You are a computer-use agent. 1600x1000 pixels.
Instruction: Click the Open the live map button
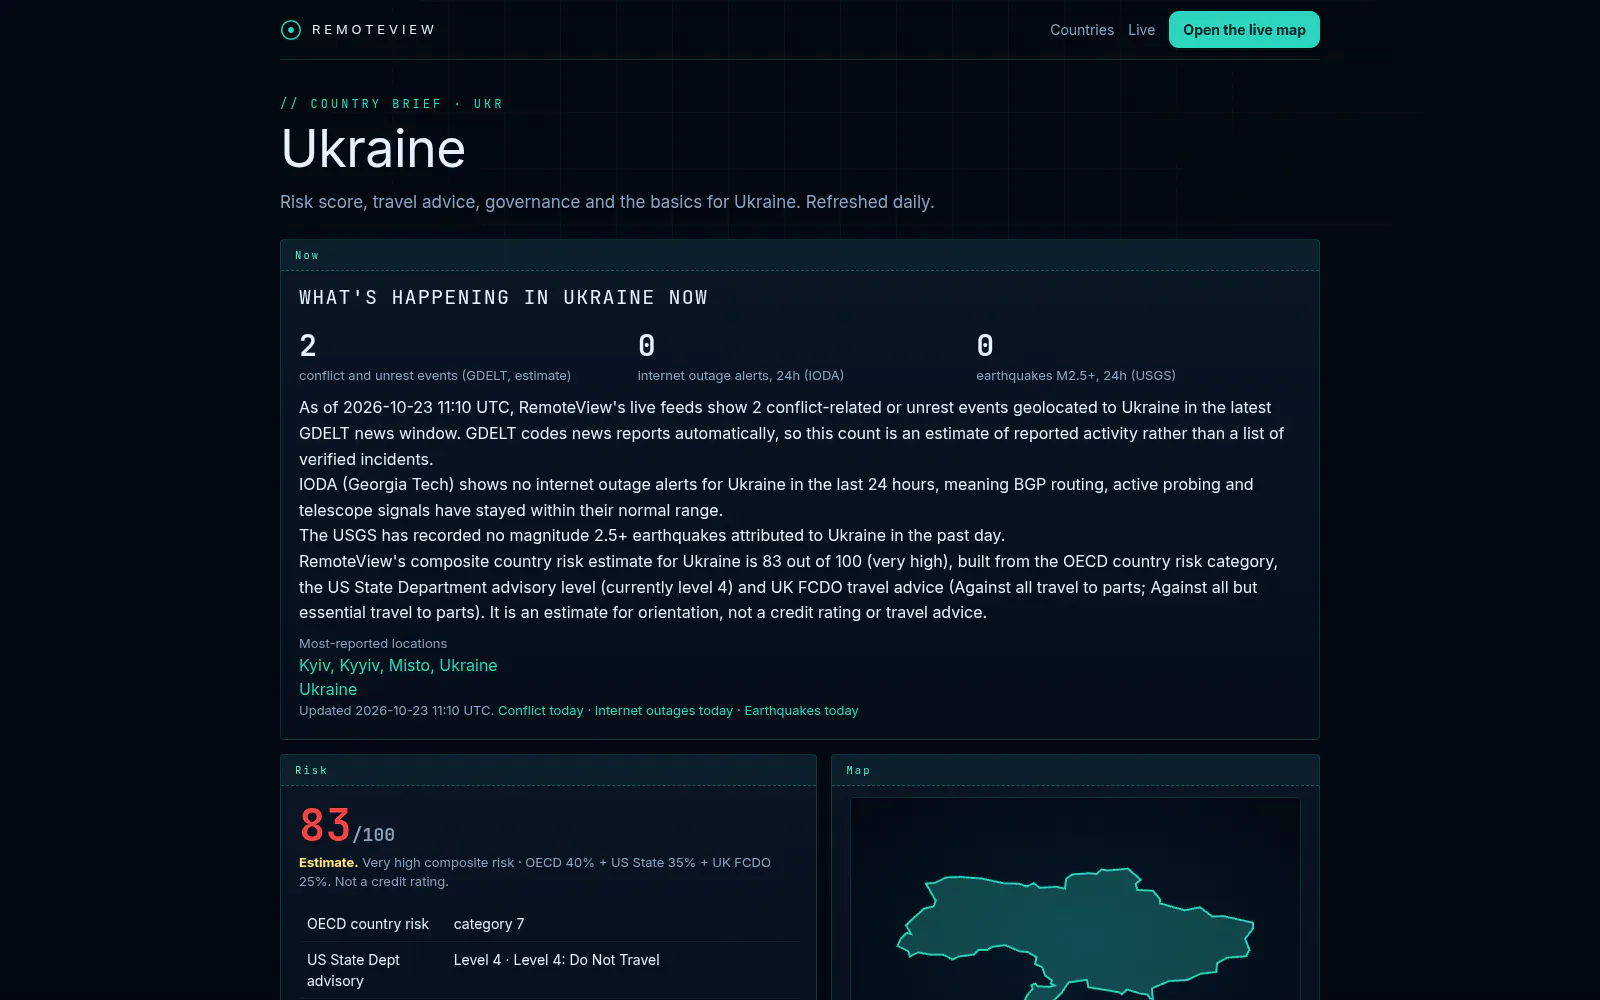(1244, 30)
